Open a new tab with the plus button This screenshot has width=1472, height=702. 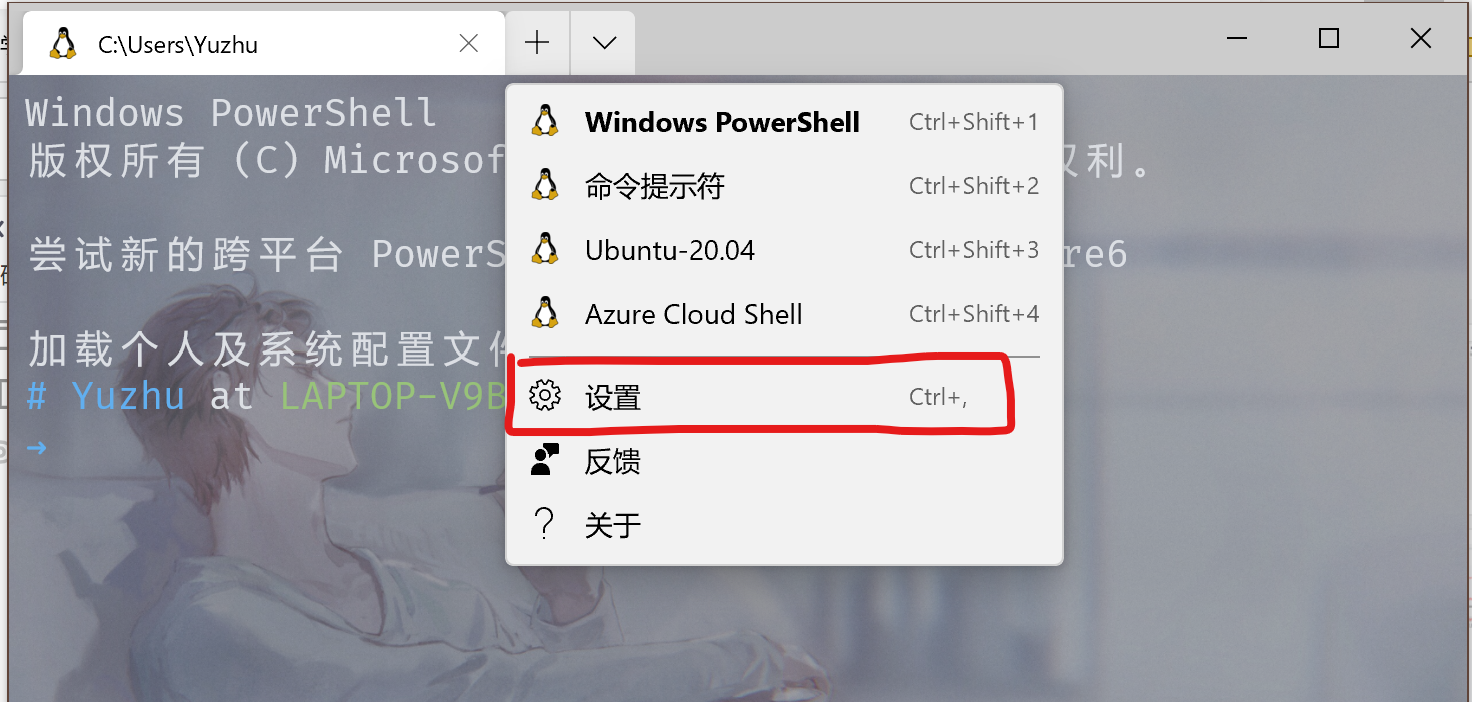pos(537,42)
